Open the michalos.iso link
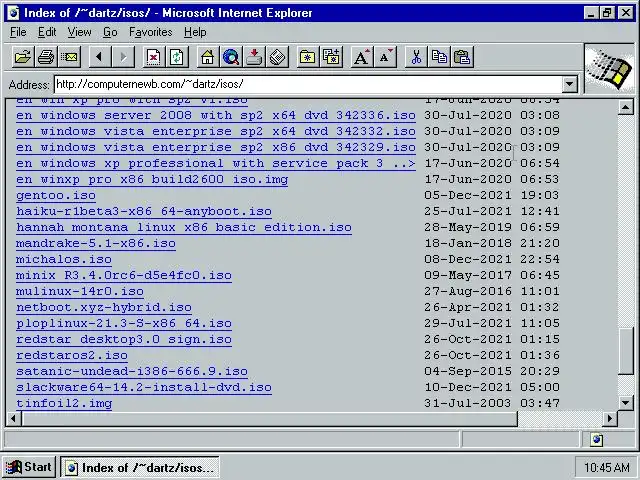640x480 pixels. [x=64, y=260]
